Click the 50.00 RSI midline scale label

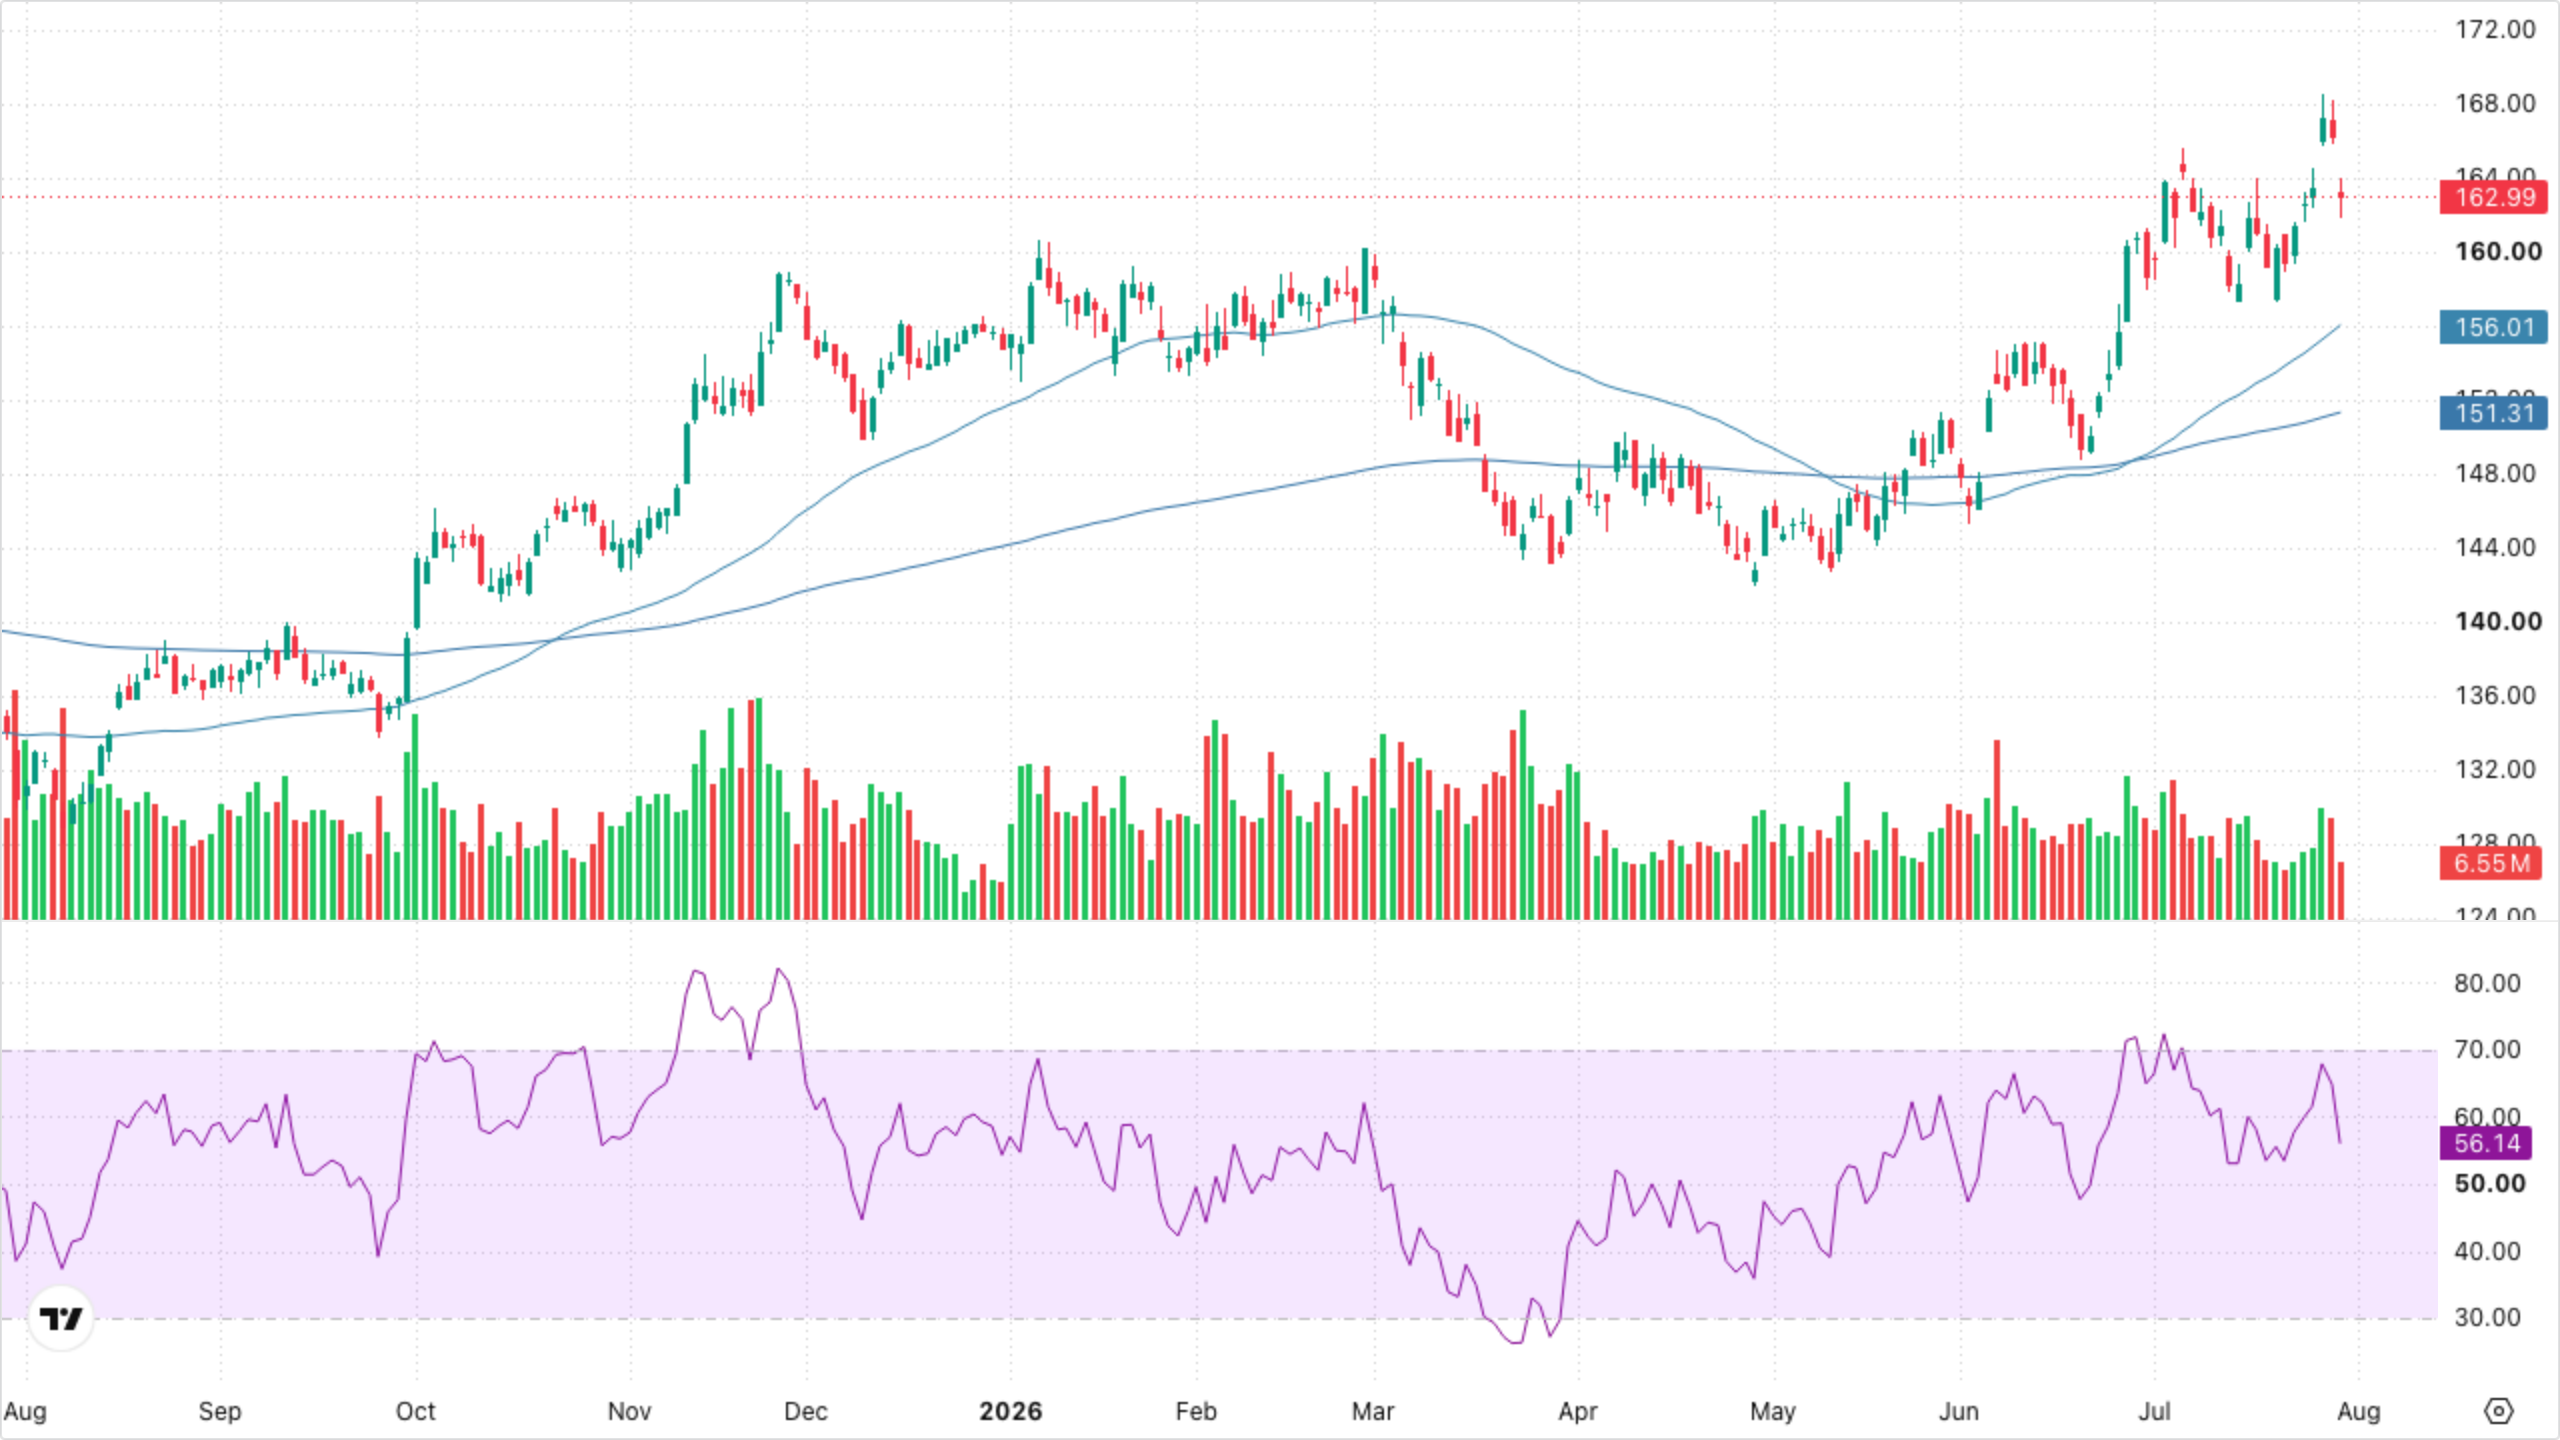click(2490, 1183)
